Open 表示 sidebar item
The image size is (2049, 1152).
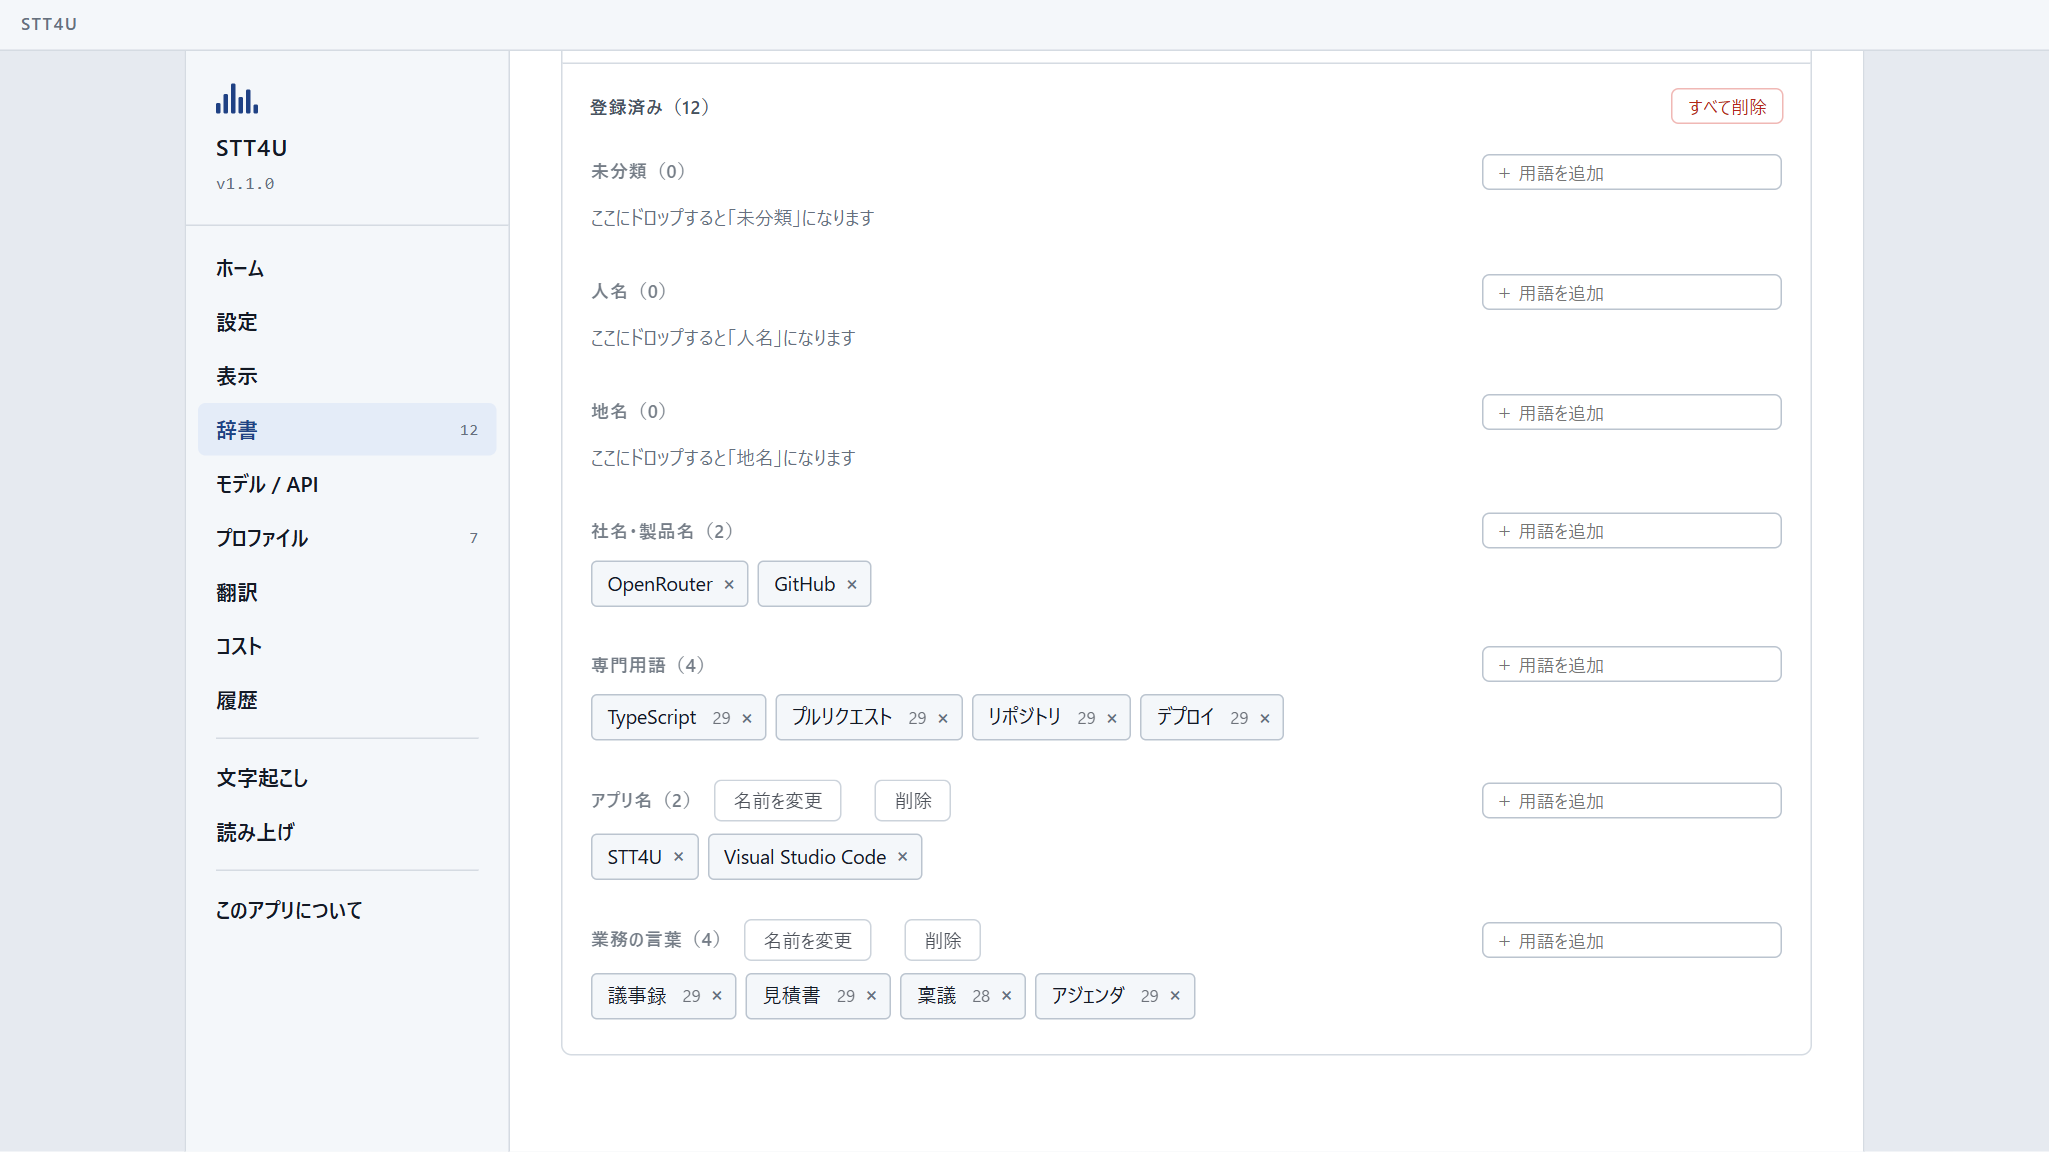pyautogui.click(x=347, y=376)
